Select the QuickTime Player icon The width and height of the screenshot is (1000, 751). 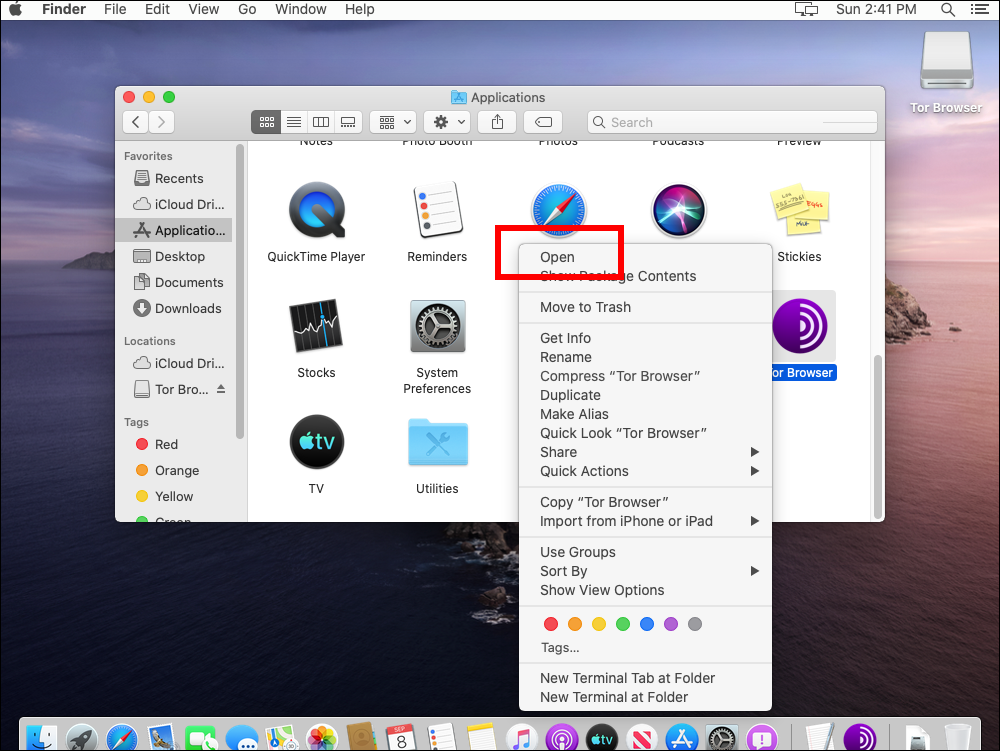click(x=316, y=209)
